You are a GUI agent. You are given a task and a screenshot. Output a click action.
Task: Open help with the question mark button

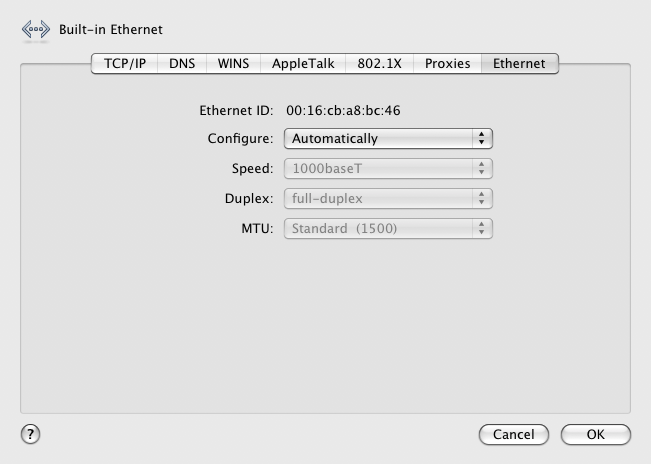[x=31, y=434]
